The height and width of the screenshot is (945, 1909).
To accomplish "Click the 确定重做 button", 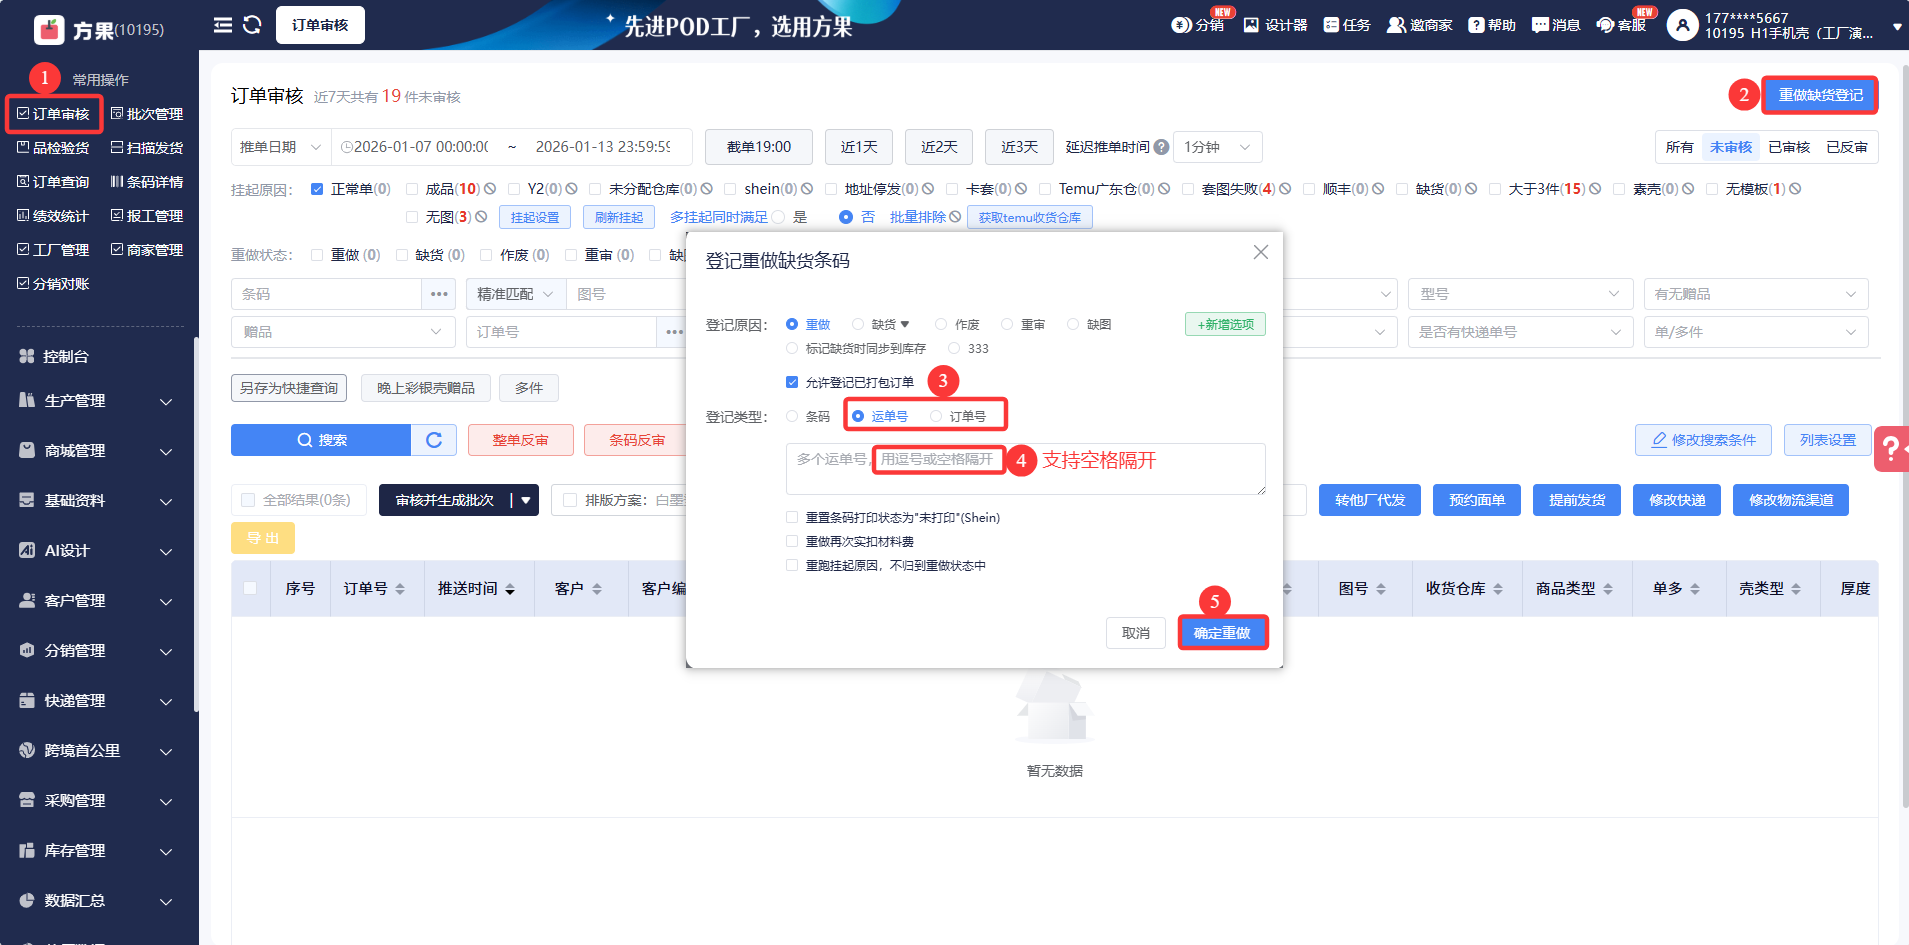I will [x=1222, y=633].
